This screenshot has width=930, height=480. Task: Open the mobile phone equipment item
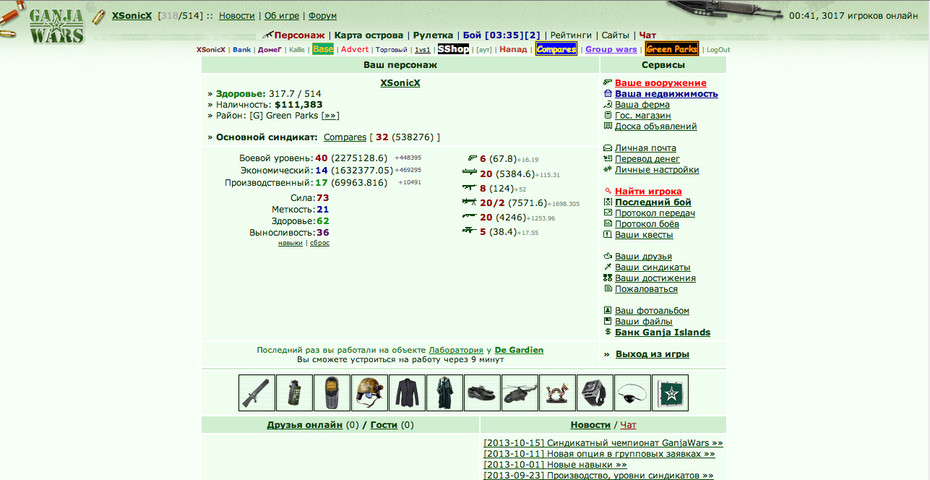332,393
